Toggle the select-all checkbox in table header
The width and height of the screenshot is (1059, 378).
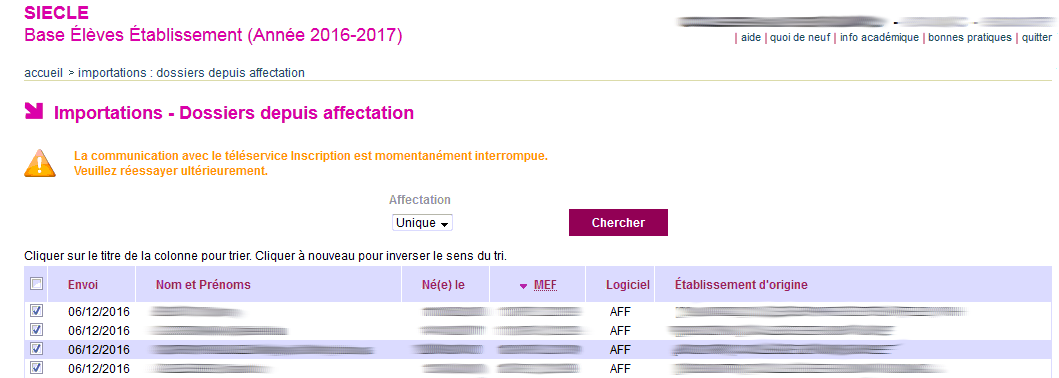[36, 284]
